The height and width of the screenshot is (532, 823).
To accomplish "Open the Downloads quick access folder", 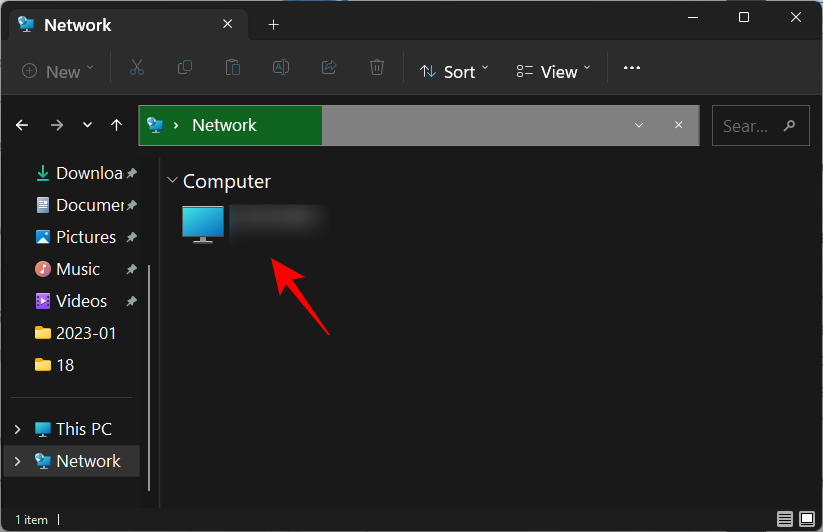I will [88, 173].
